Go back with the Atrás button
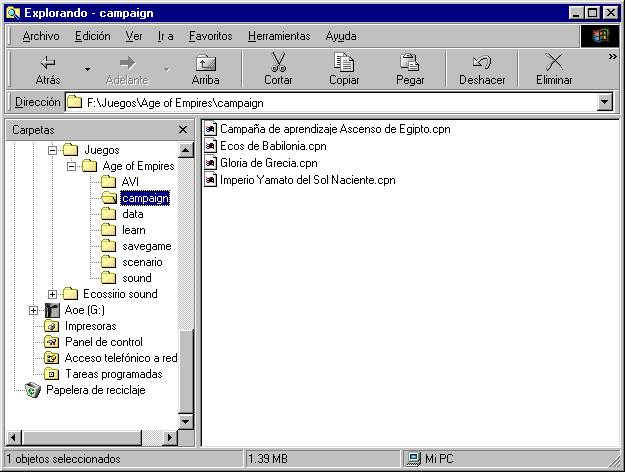Image resolution: width=625 pixels, height=472 pixels. (48, 69)
